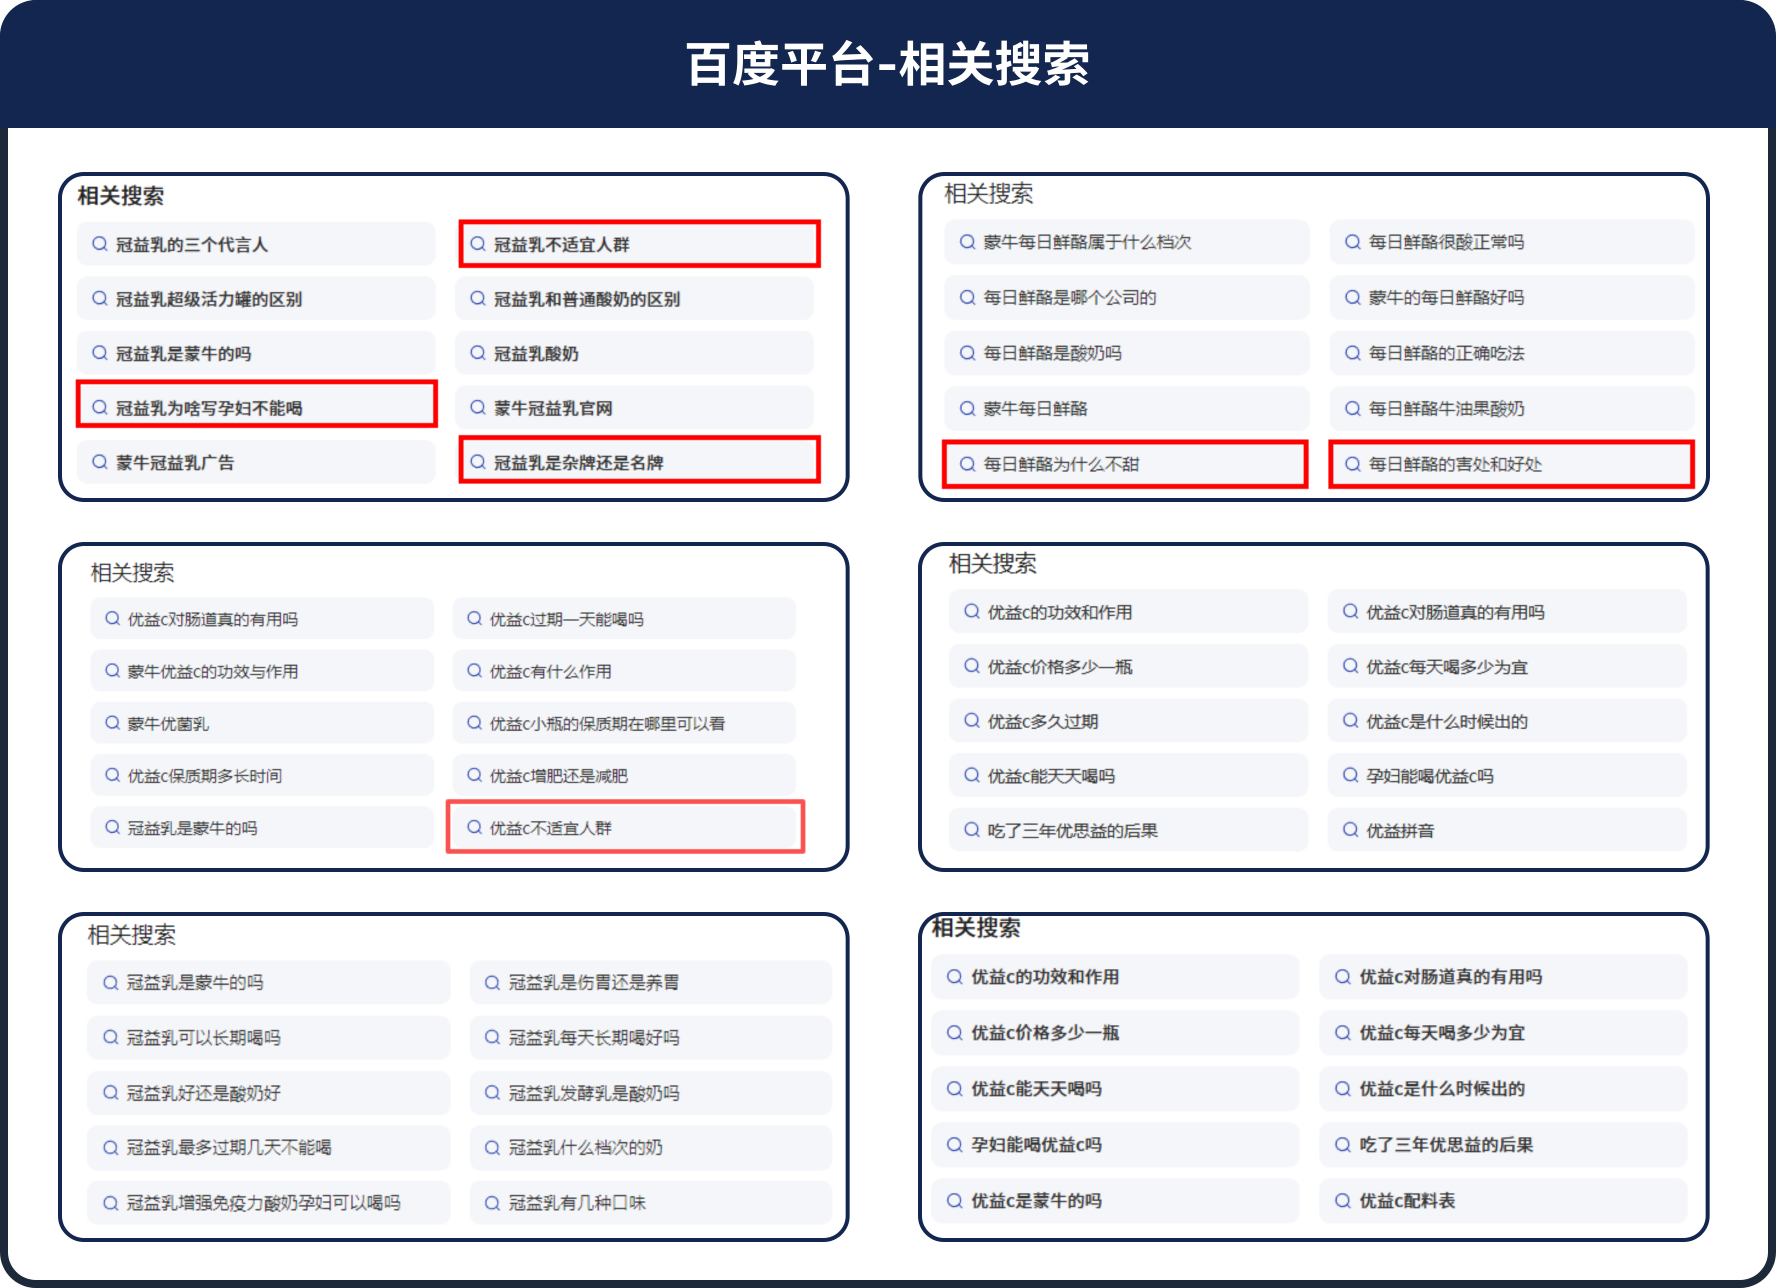Screen dimensions: 1776x1288
Task: Select 蒙牛的每日鲜酪好吗 related search
Action: point(1512,297)
